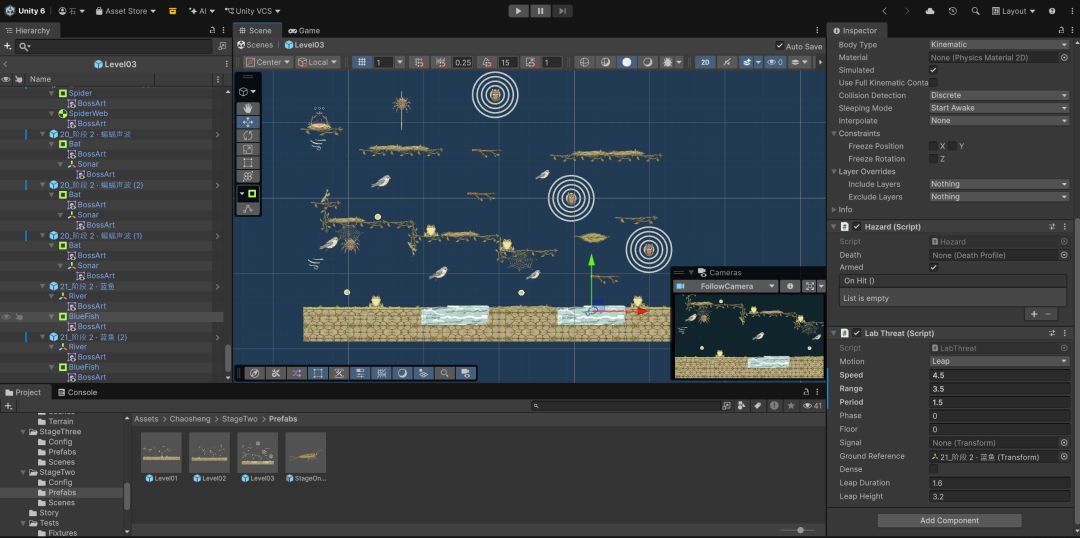Toggle scene audio icon
Viewport: 1080px width, 538px height.
click(727, 62)
